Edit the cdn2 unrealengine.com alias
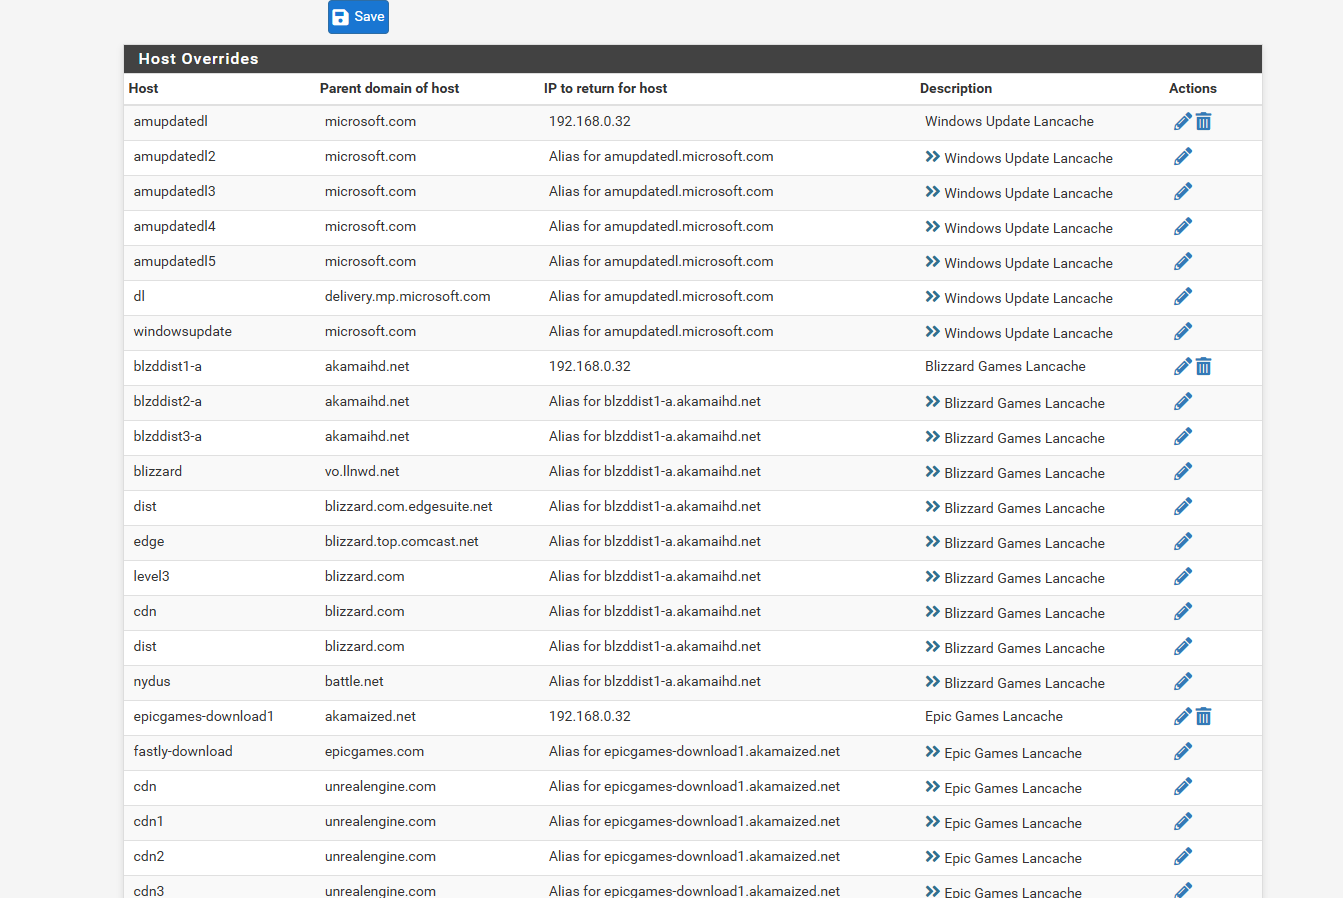 [x=1183, y=856]
